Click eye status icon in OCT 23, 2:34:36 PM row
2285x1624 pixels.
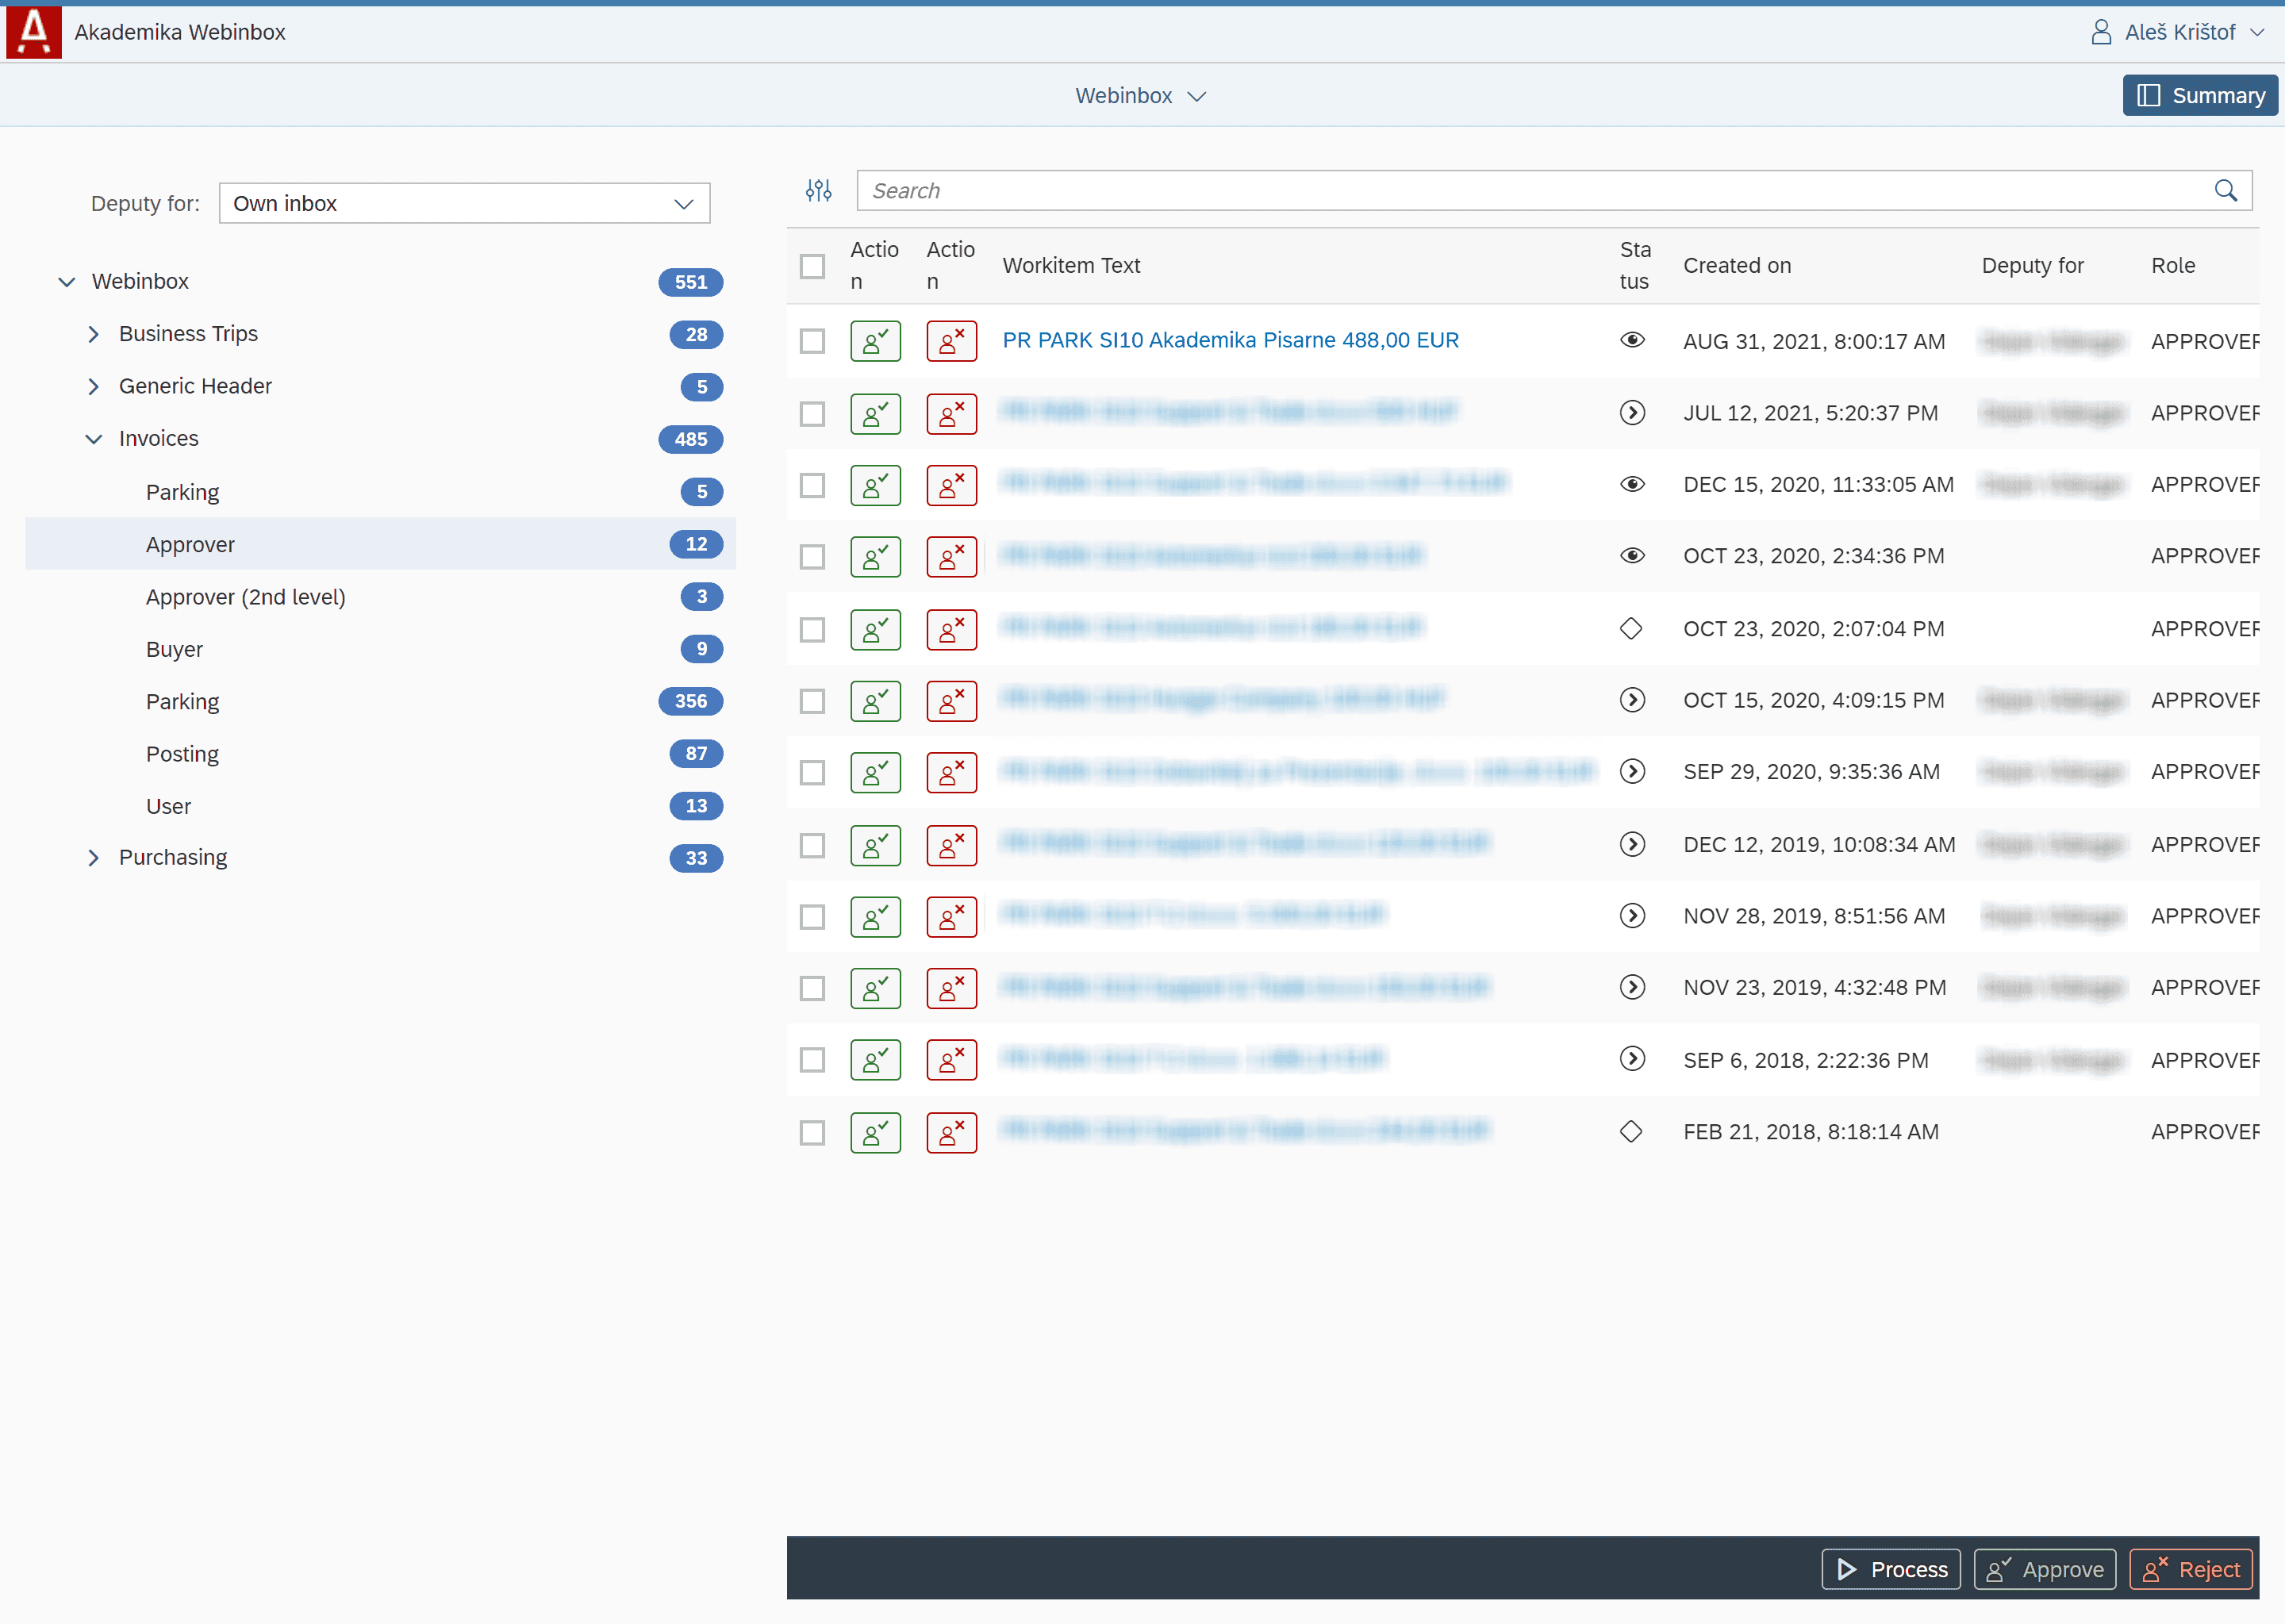[x=1631, y=555]
